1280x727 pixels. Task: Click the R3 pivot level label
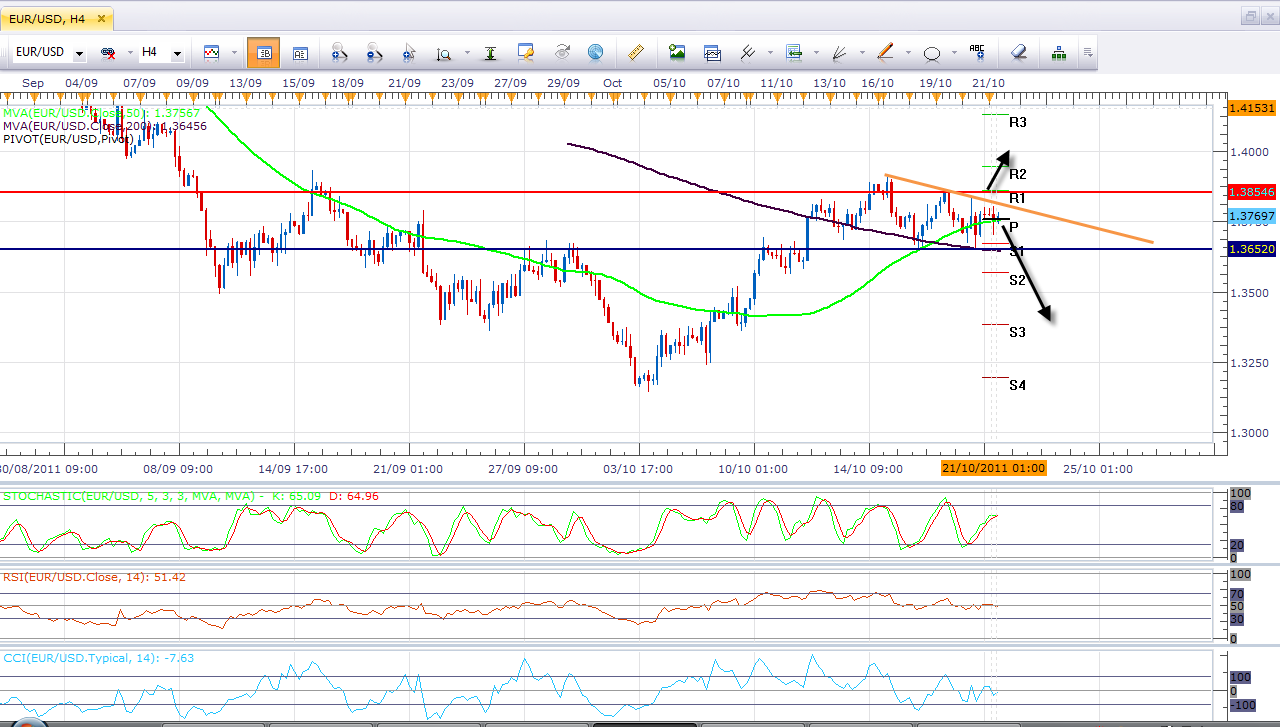[x=1018, y=122]
